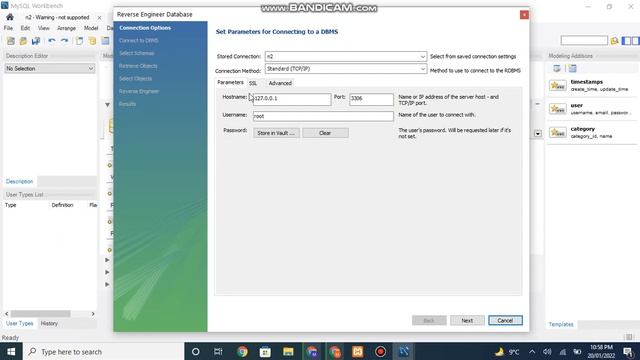
Task: Toggle the sidebar panel view icon
Action: click(x=626, y=41)
